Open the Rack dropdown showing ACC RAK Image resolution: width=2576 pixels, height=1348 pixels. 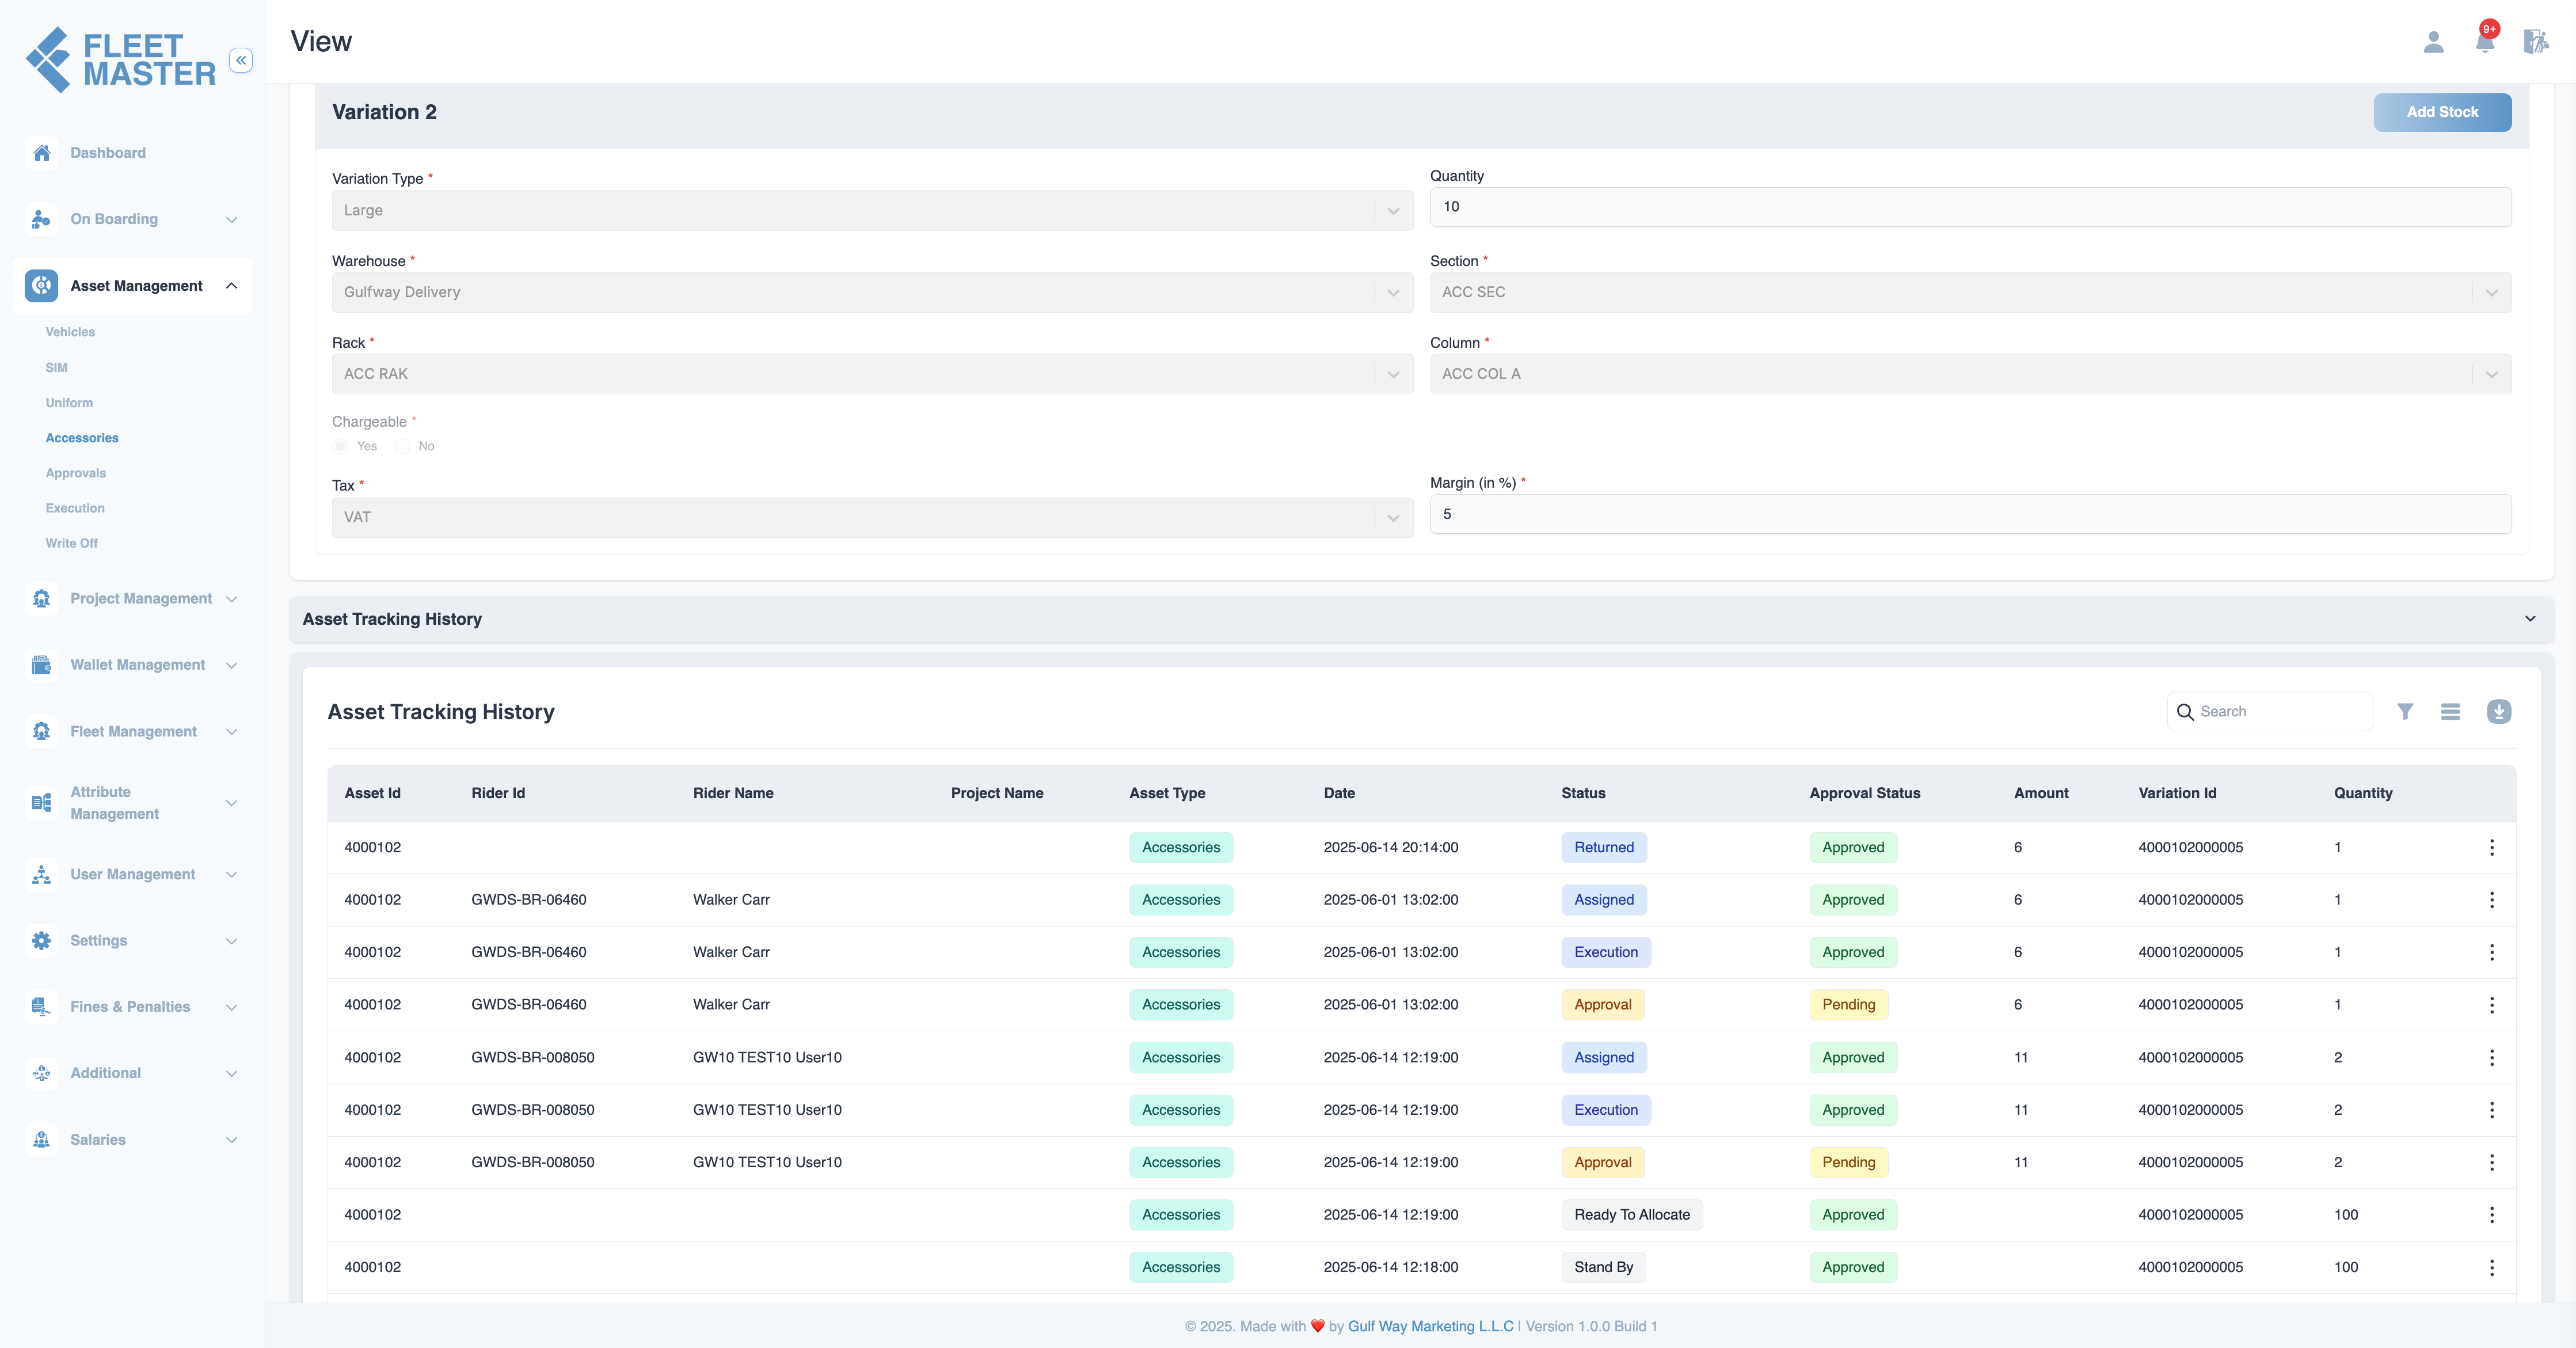coord(872,374)
